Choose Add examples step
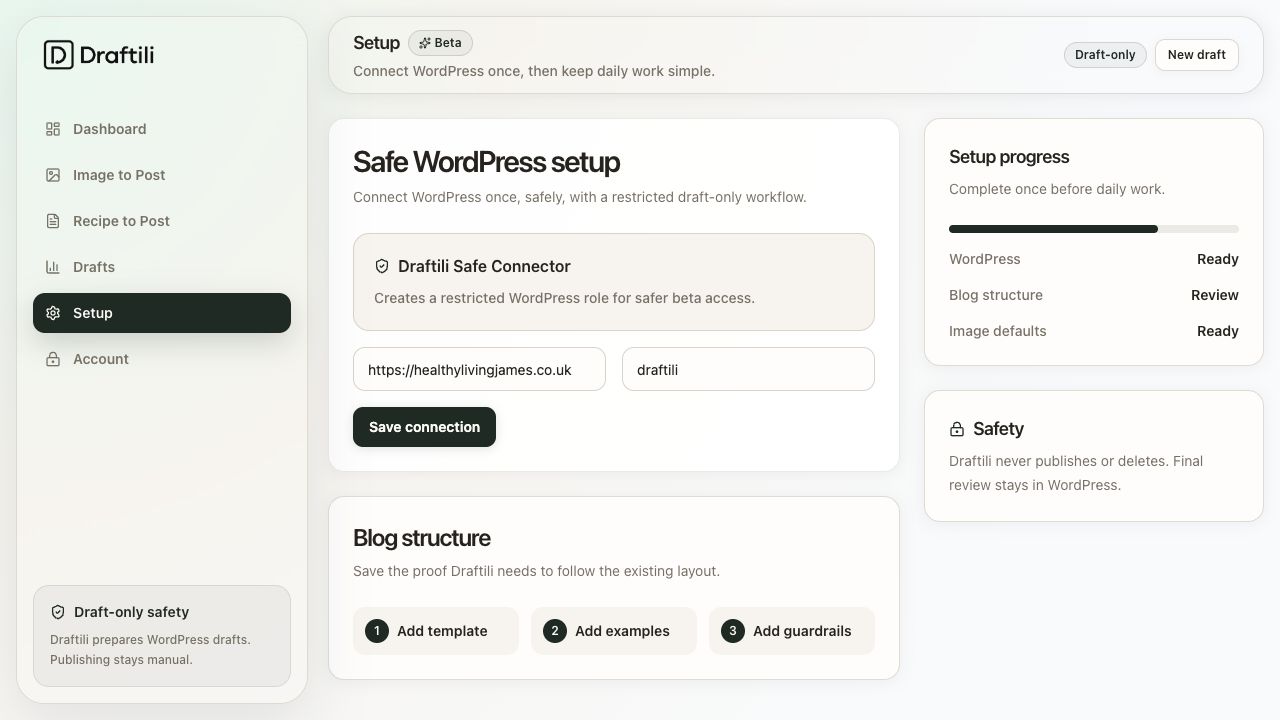1280x720 pixels. 614,631
